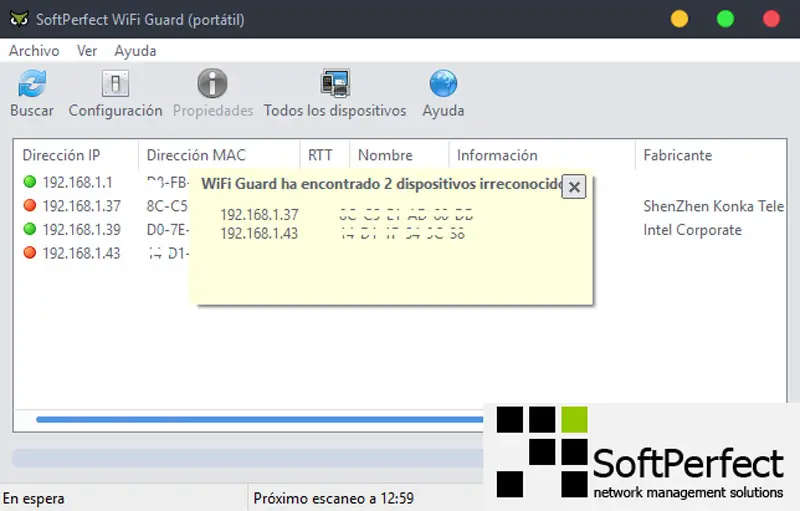
Task: Click the notification title WiFi Guard ha encontrado
Action: tap(382, 184)
